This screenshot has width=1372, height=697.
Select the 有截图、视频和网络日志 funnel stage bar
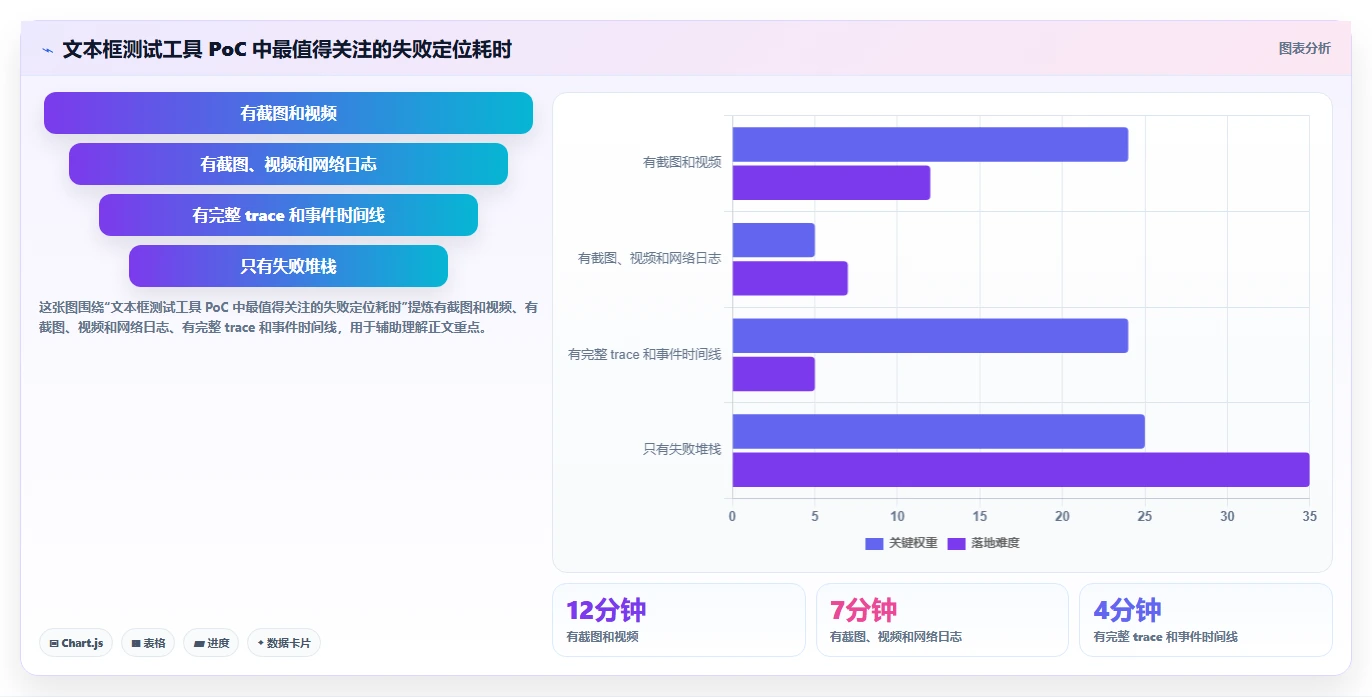288,164
